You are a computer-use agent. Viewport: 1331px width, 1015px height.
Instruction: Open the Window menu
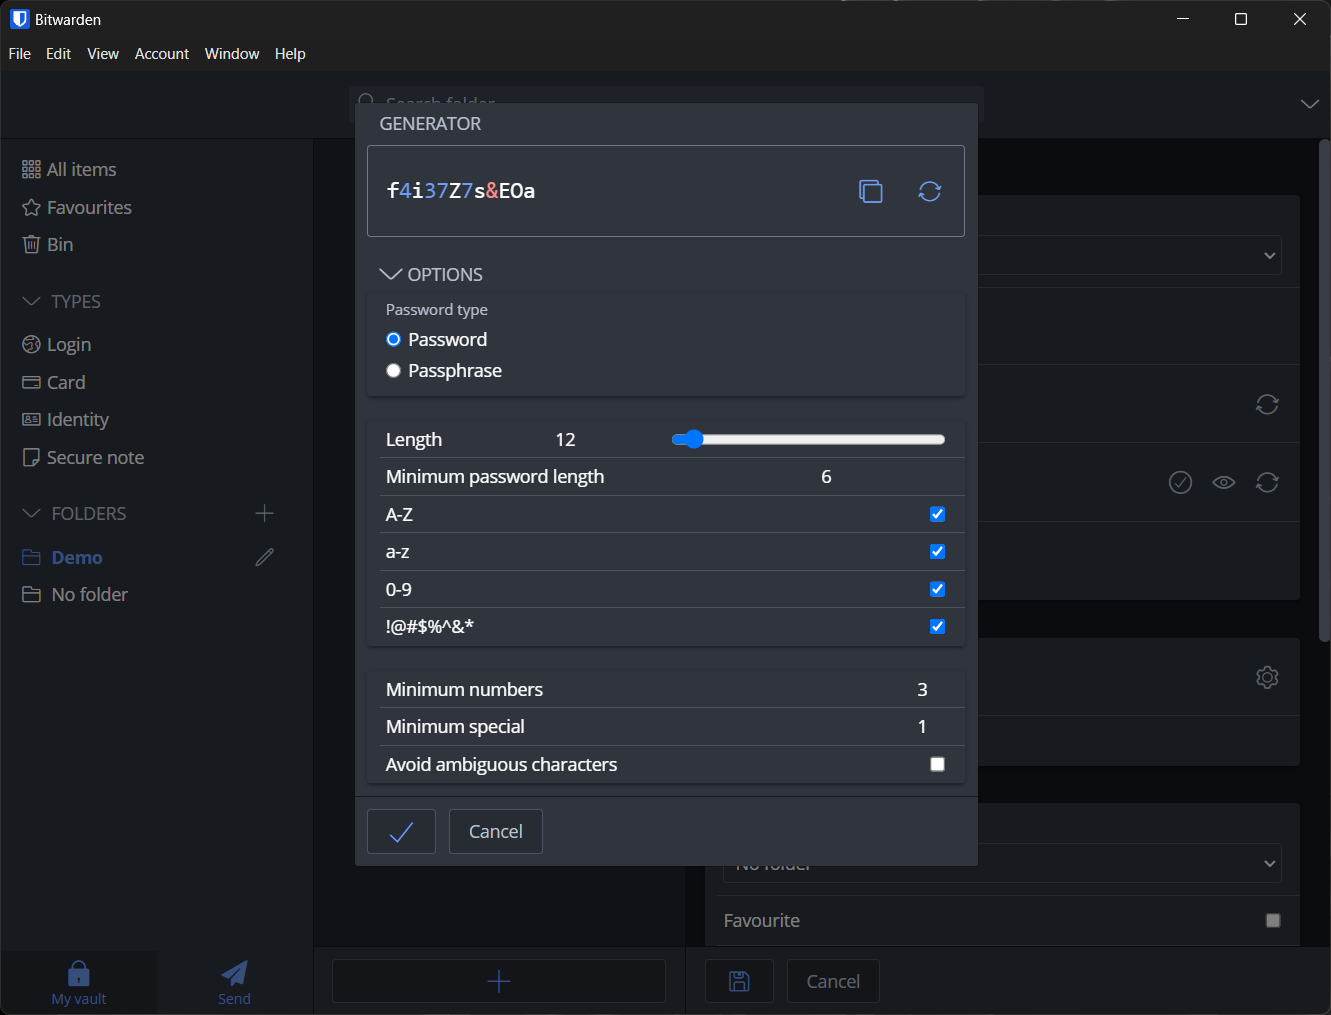tap(232, 54)
